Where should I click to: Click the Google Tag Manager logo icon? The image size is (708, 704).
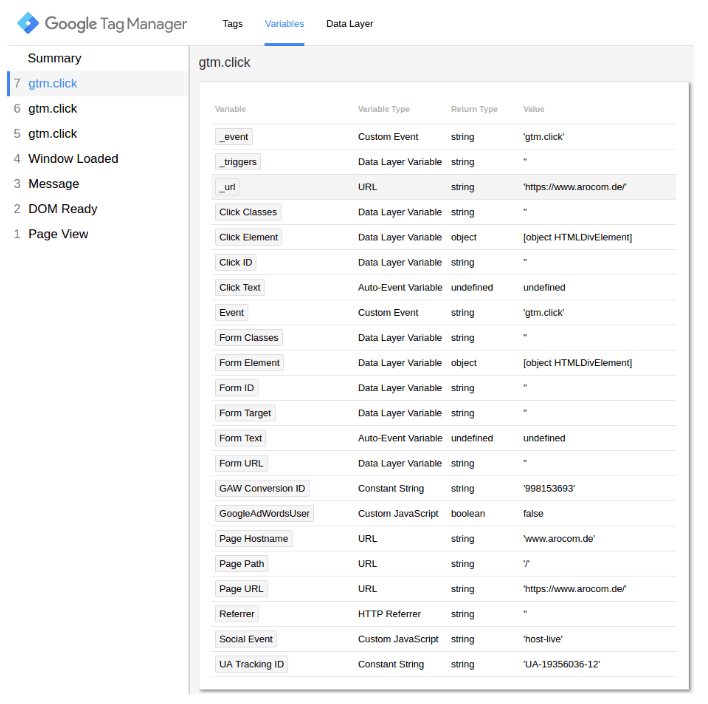pyautogui.click(x=28, y=23)
